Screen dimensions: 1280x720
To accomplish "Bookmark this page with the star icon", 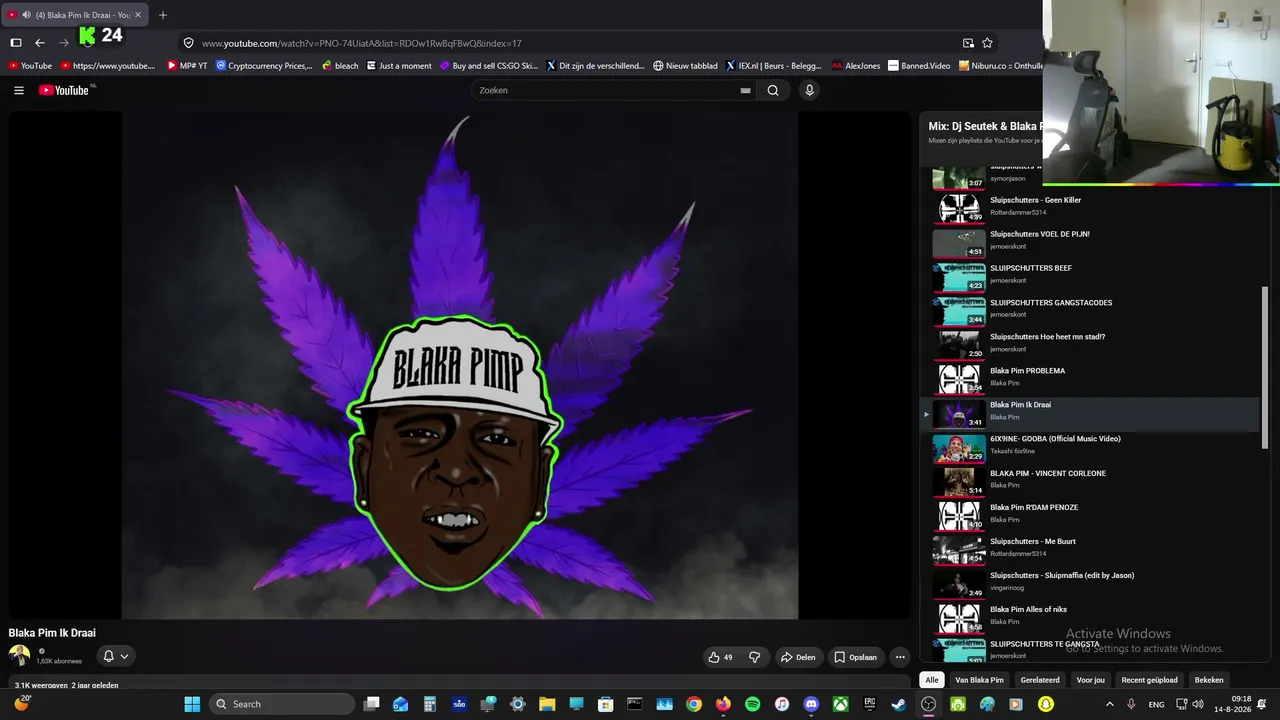I will 987,43.
